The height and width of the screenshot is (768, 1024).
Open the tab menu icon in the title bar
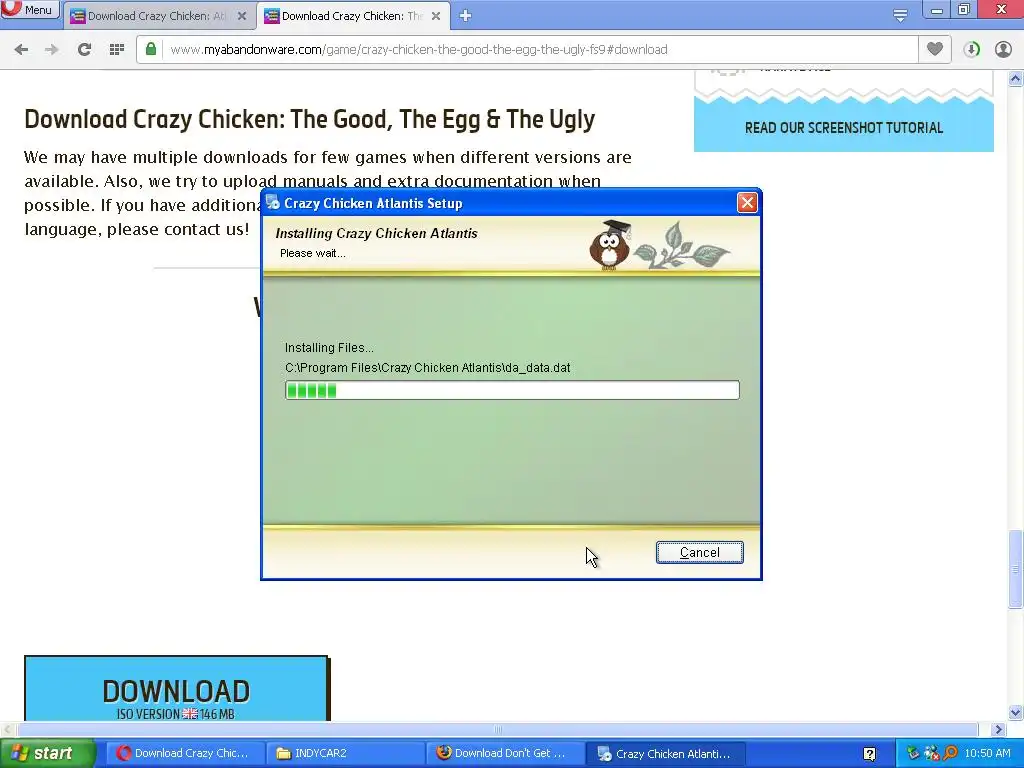click(x=900, y=15)
